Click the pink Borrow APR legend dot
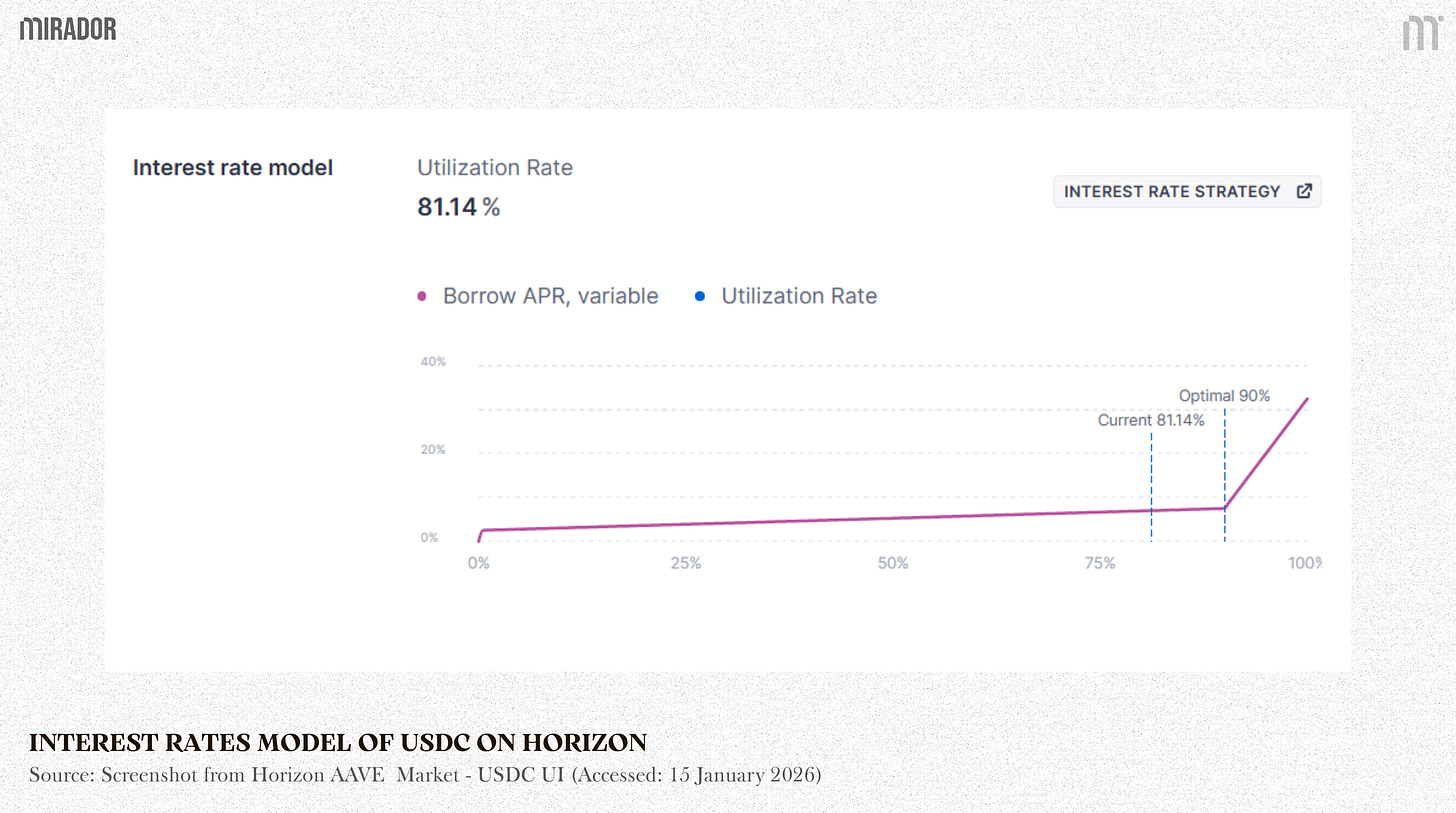The width and height of the screenshot is (1456, 813). tap(422, 296)
